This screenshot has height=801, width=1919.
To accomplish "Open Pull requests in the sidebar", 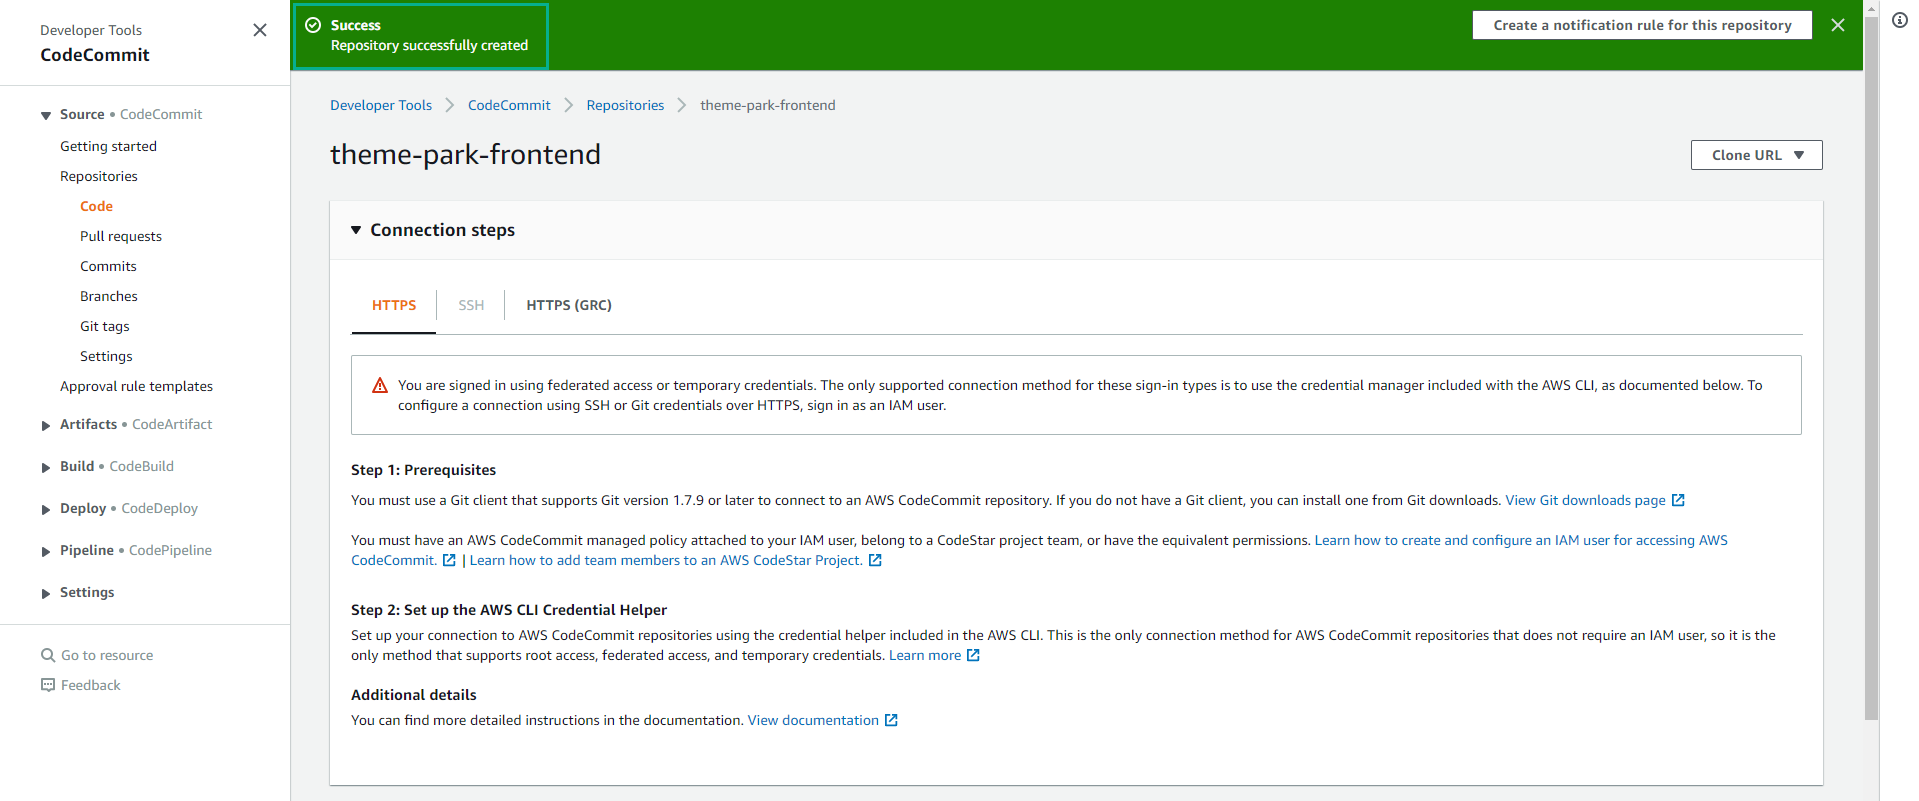I will coord(121,236).
